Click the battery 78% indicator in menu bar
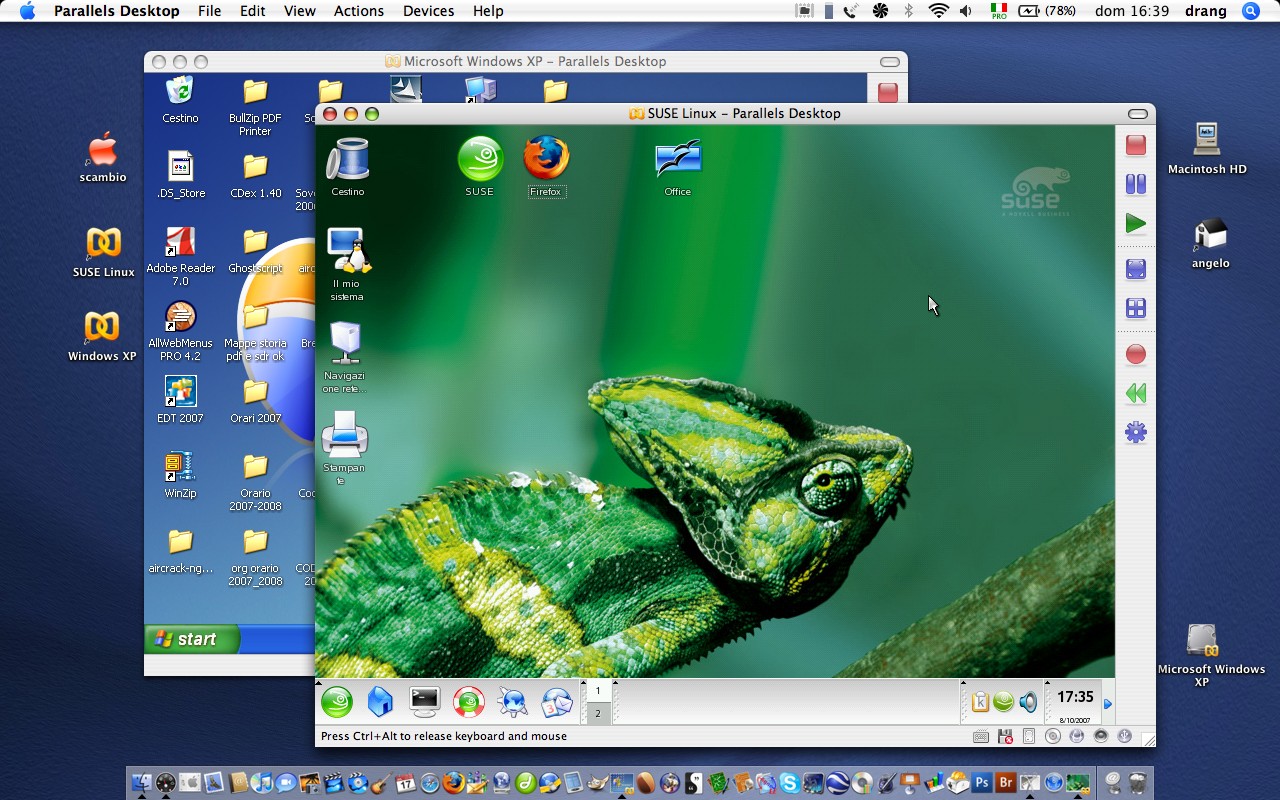The image size is (1280, 800). pos(1048,11)
